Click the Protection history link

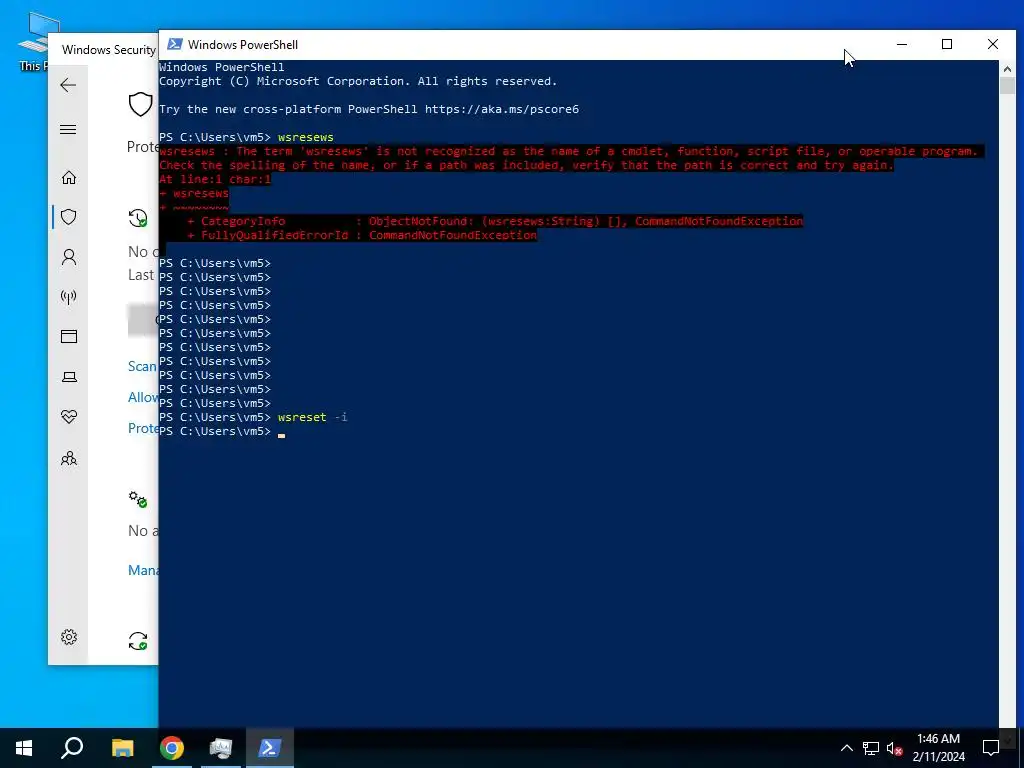click(142, 428)
